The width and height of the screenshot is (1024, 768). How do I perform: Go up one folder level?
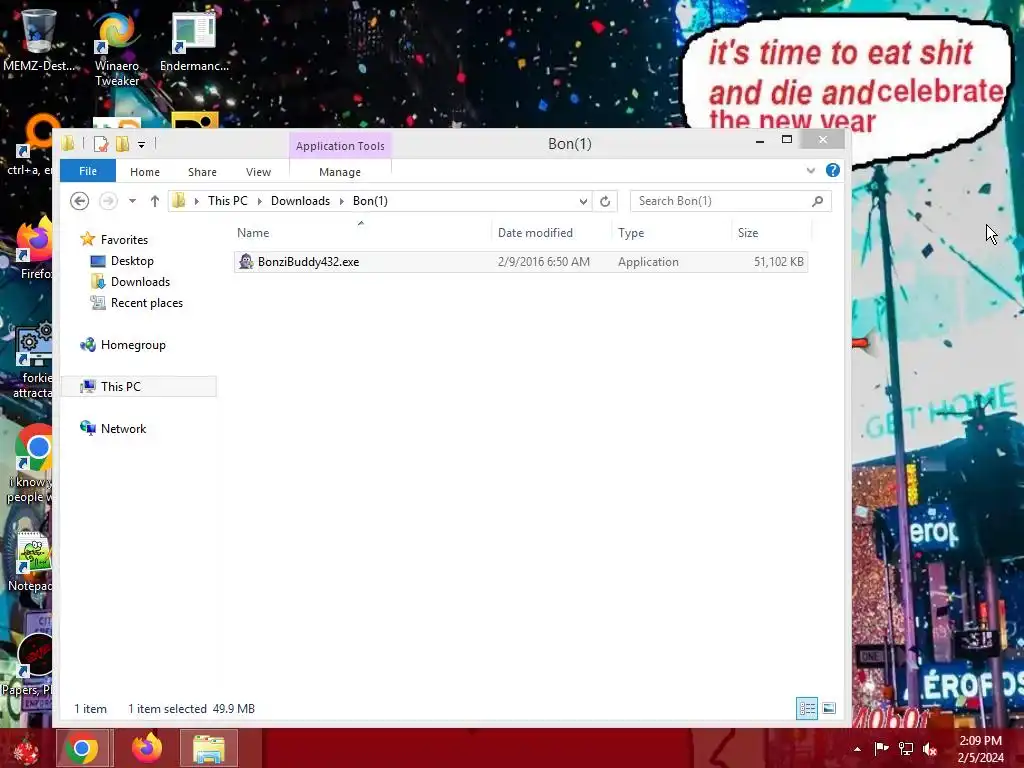click(155, 201)
